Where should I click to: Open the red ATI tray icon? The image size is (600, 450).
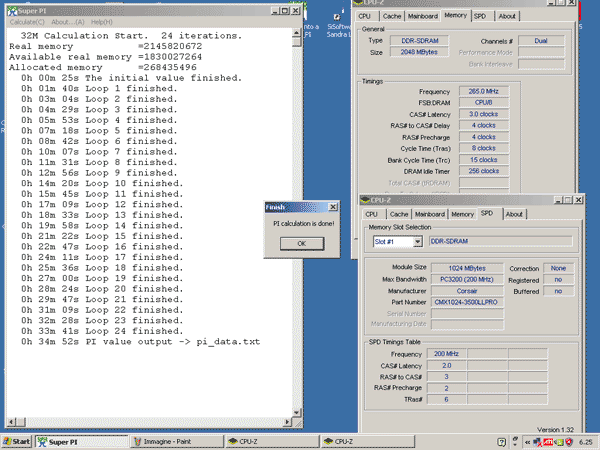click(x=548, y=442)
